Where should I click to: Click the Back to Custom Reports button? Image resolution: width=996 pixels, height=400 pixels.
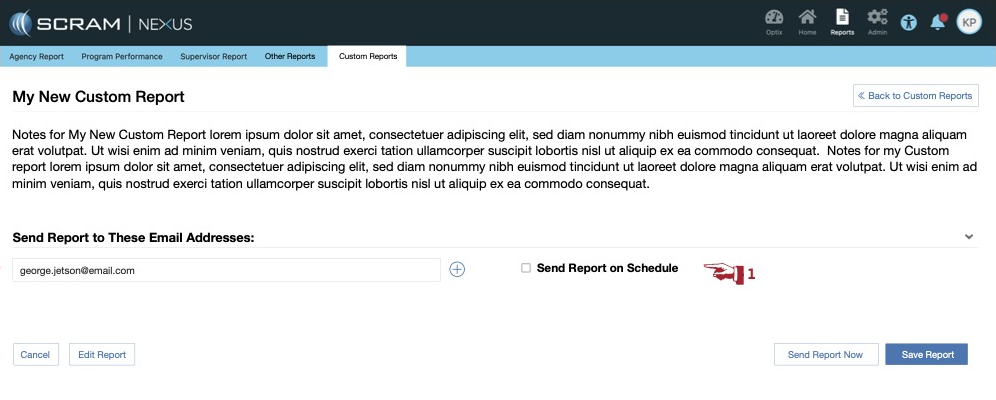coord(915,96)
